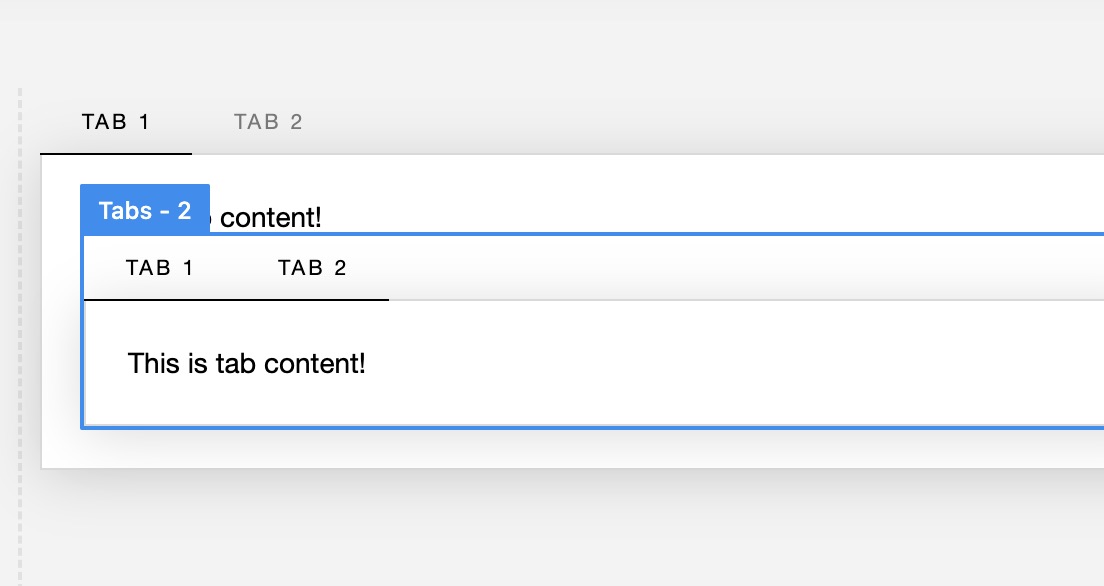Click underline indicator beneath nested tab labels
The width and height of the screenshot is (1104, 586).
coord(236,299)
